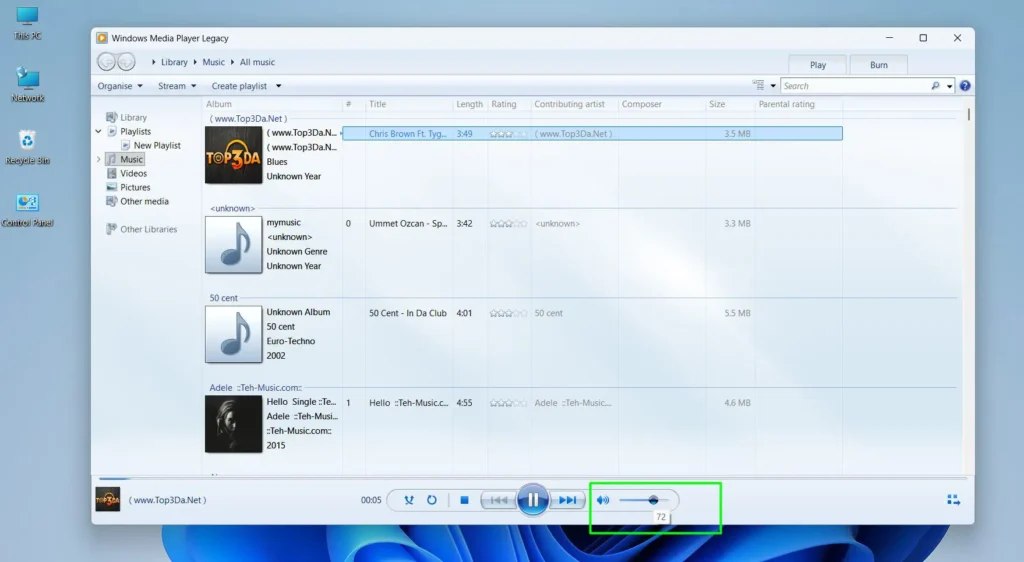Go to the previous track
The width and height of the screenshot is (1024, 562).
(x=498, y=501)
